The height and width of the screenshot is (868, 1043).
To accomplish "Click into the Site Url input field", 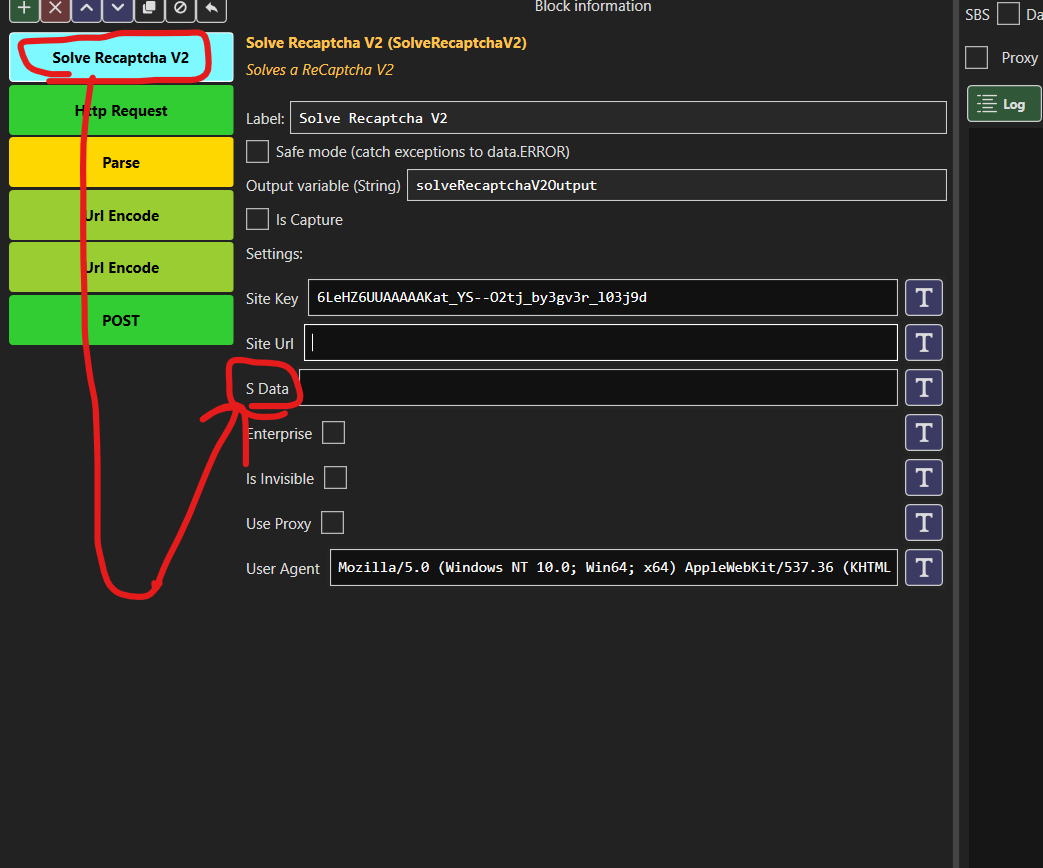I will (601, 343).
